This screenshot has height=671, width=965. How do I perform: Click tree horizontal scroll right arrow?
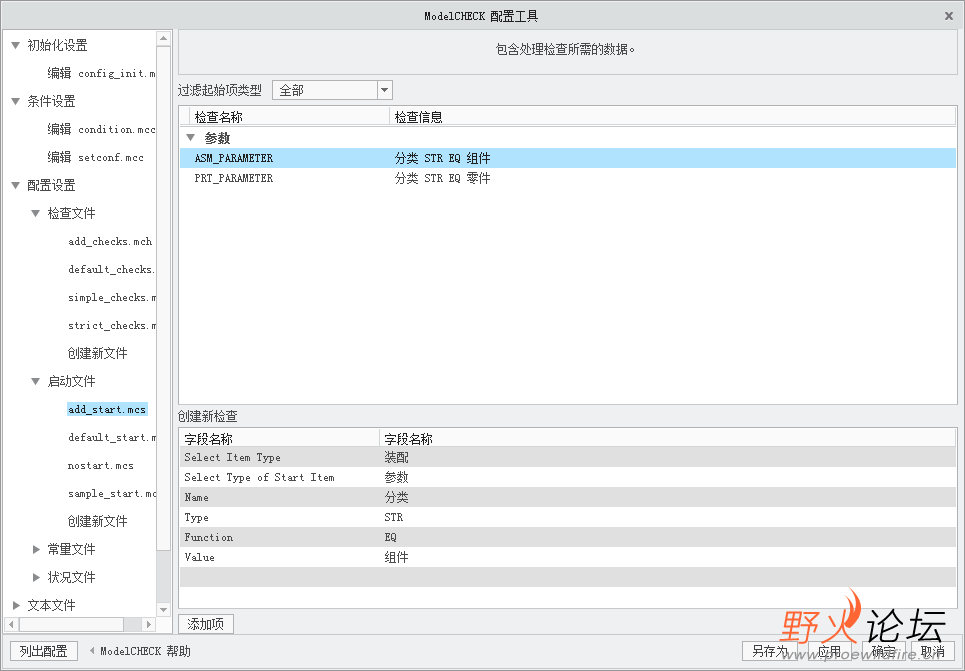148,624
